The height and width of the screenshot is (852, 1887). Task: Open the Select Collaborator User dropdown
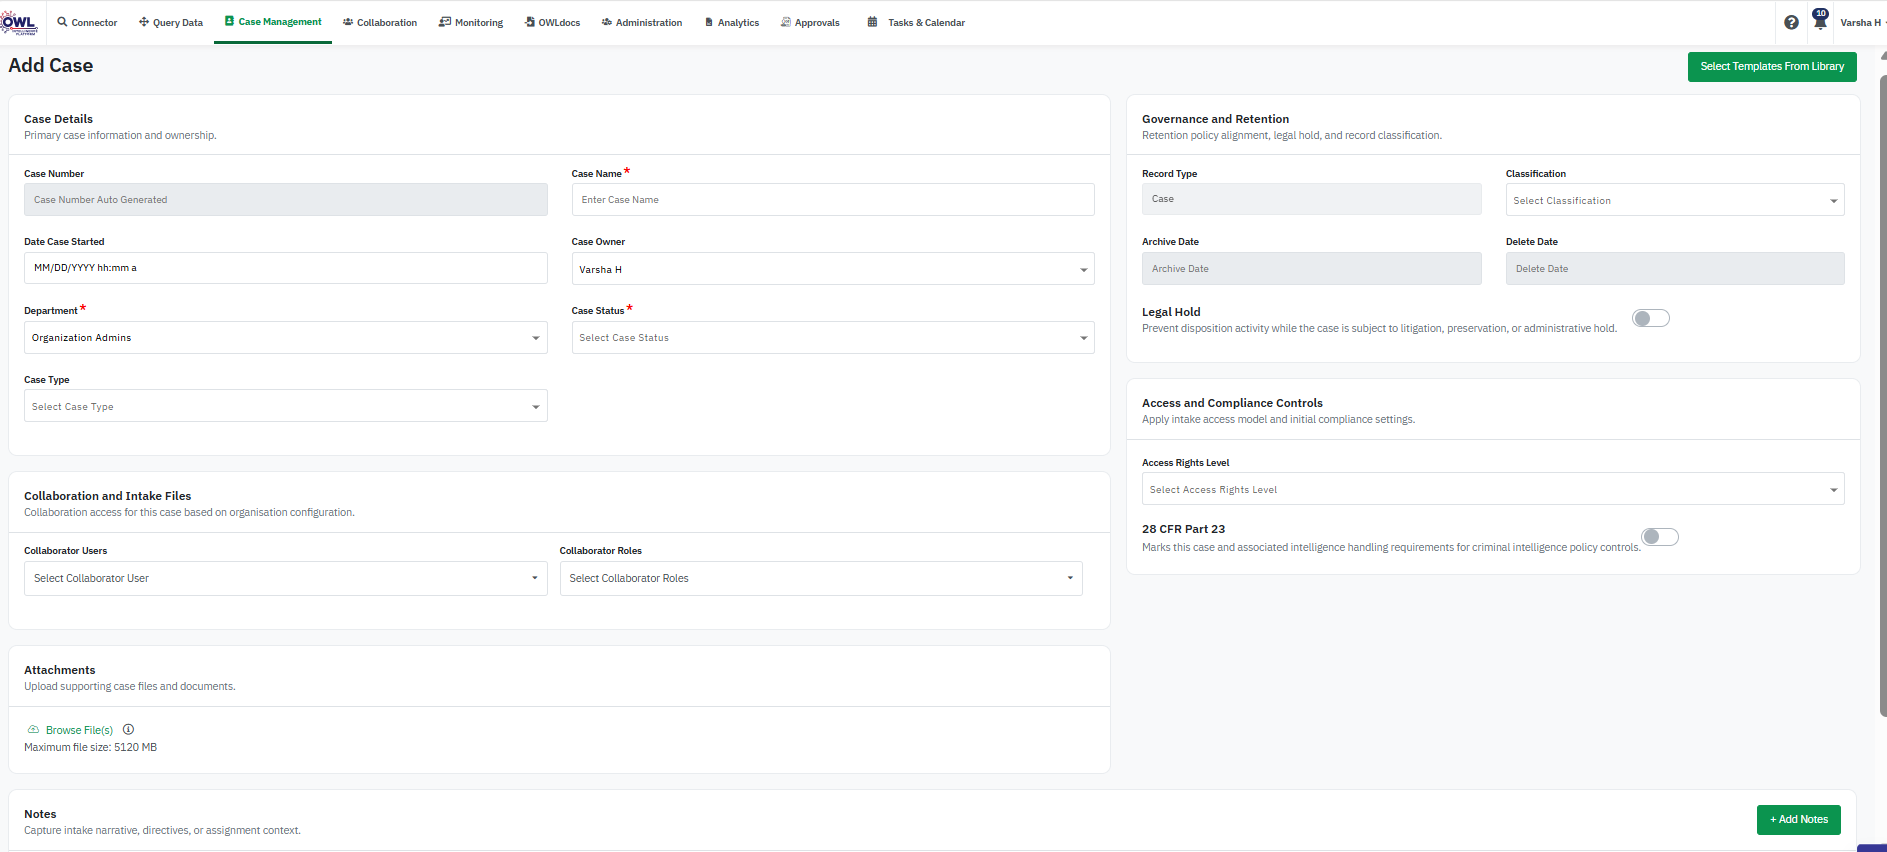tap(286, 578)
